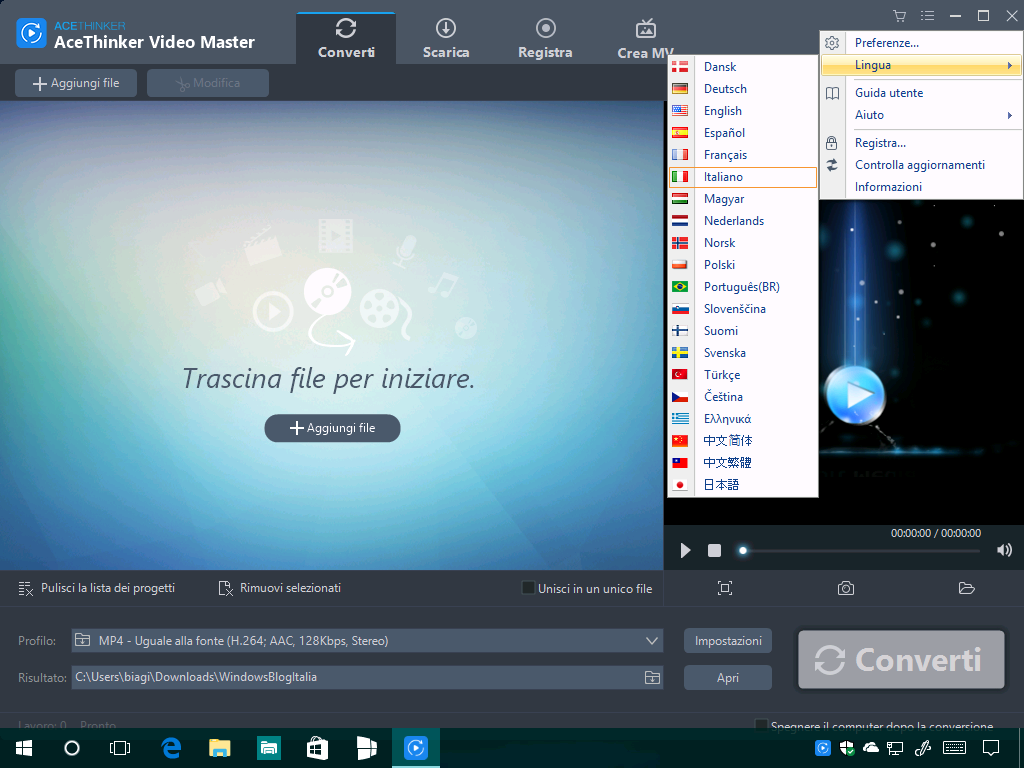The image size is (1024, 768).
Task: Open Guida utente from the menu
Action: 921,93
